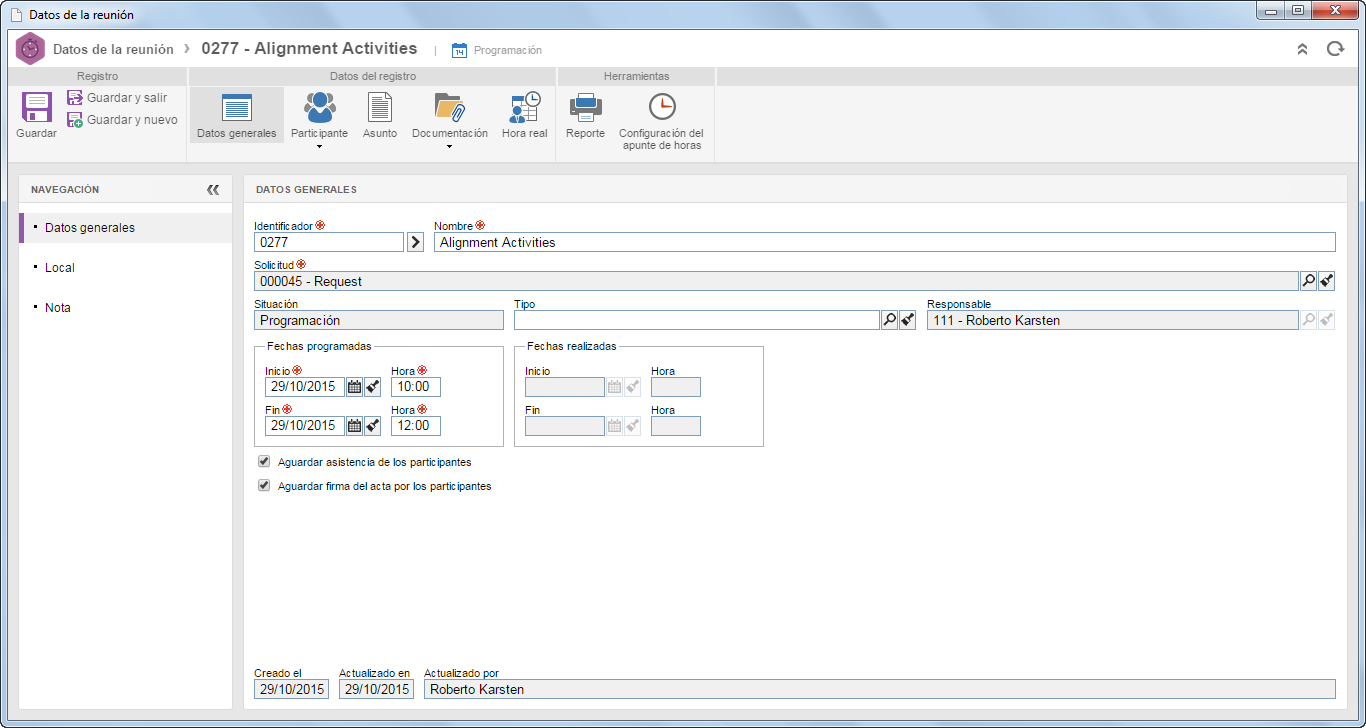
Task: Open the Asunto document icon
Action: click(x=380, y=107)
